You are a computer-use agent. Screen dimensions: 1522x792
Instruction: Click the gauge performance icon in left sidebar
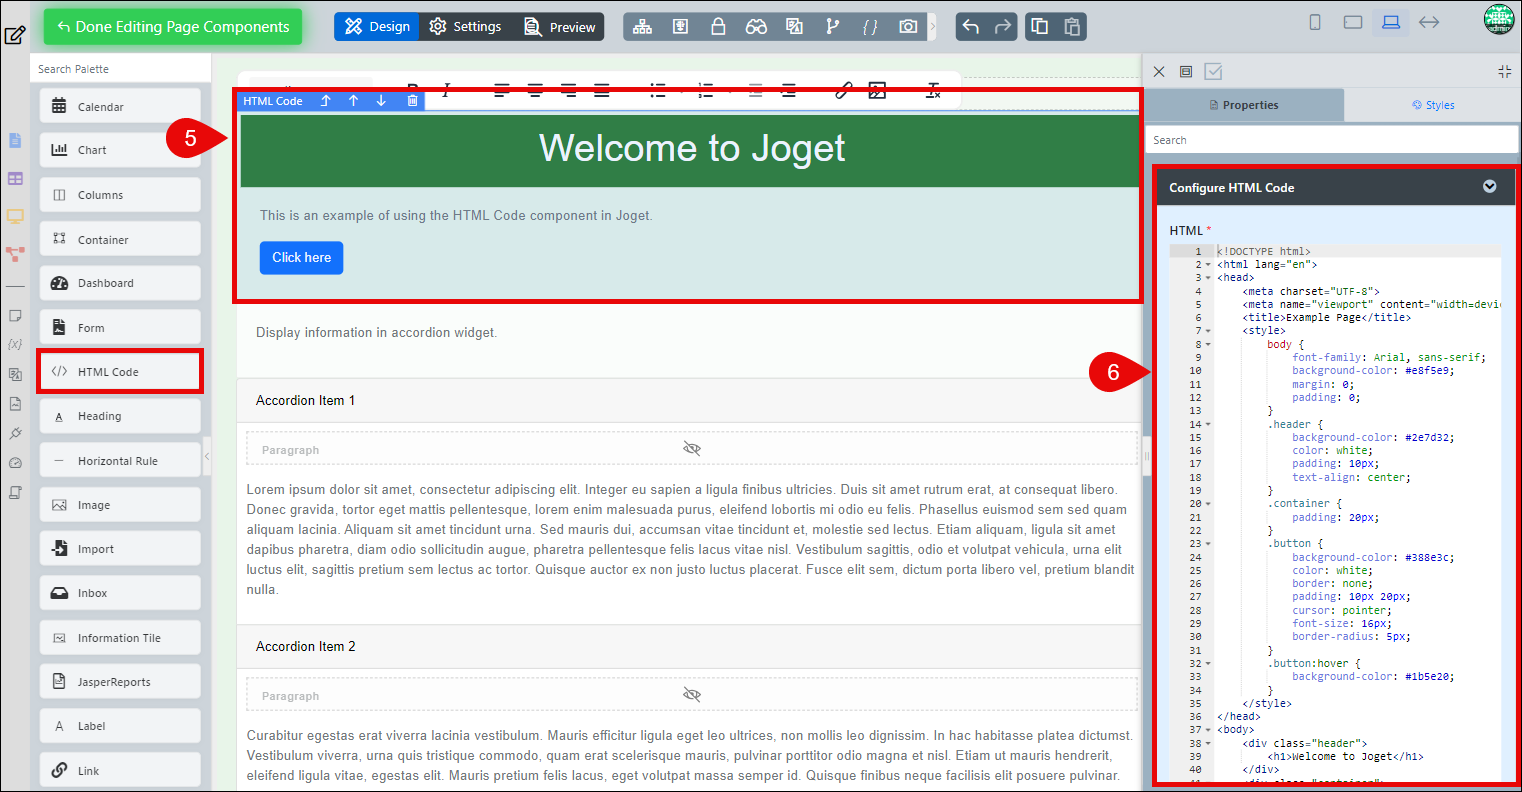(15, 463)
